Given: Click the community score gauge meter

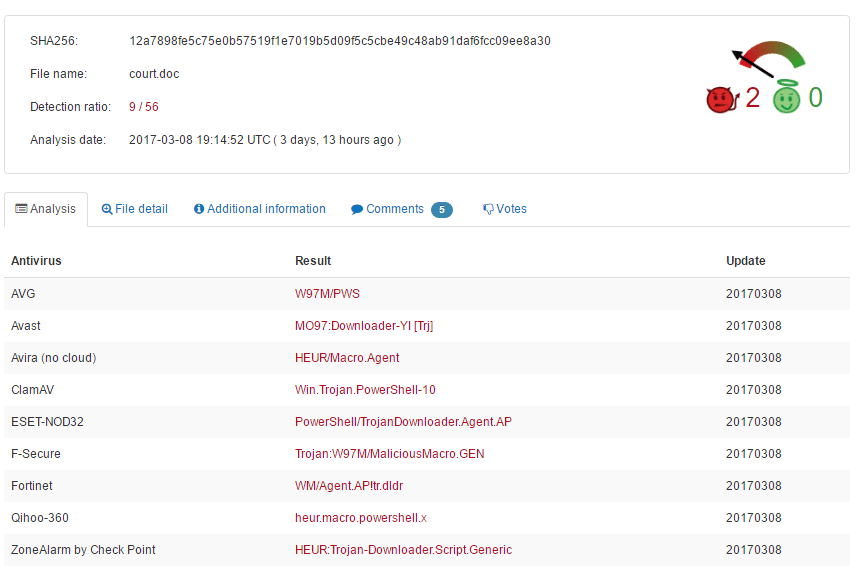Looking at the screenshot, I should tap(769, 59).
